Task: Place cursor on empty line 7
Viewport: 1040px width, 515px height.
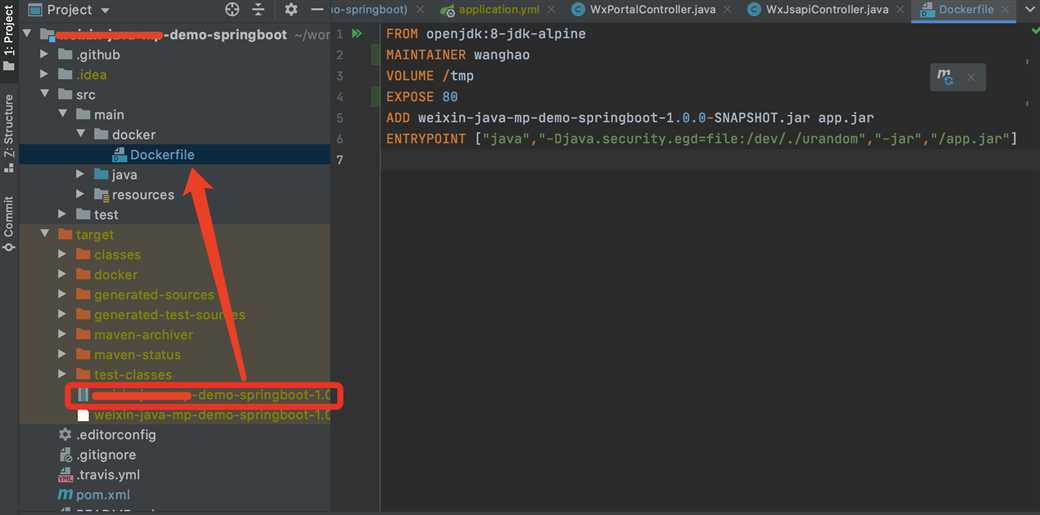Action: [x=710, y=160]
